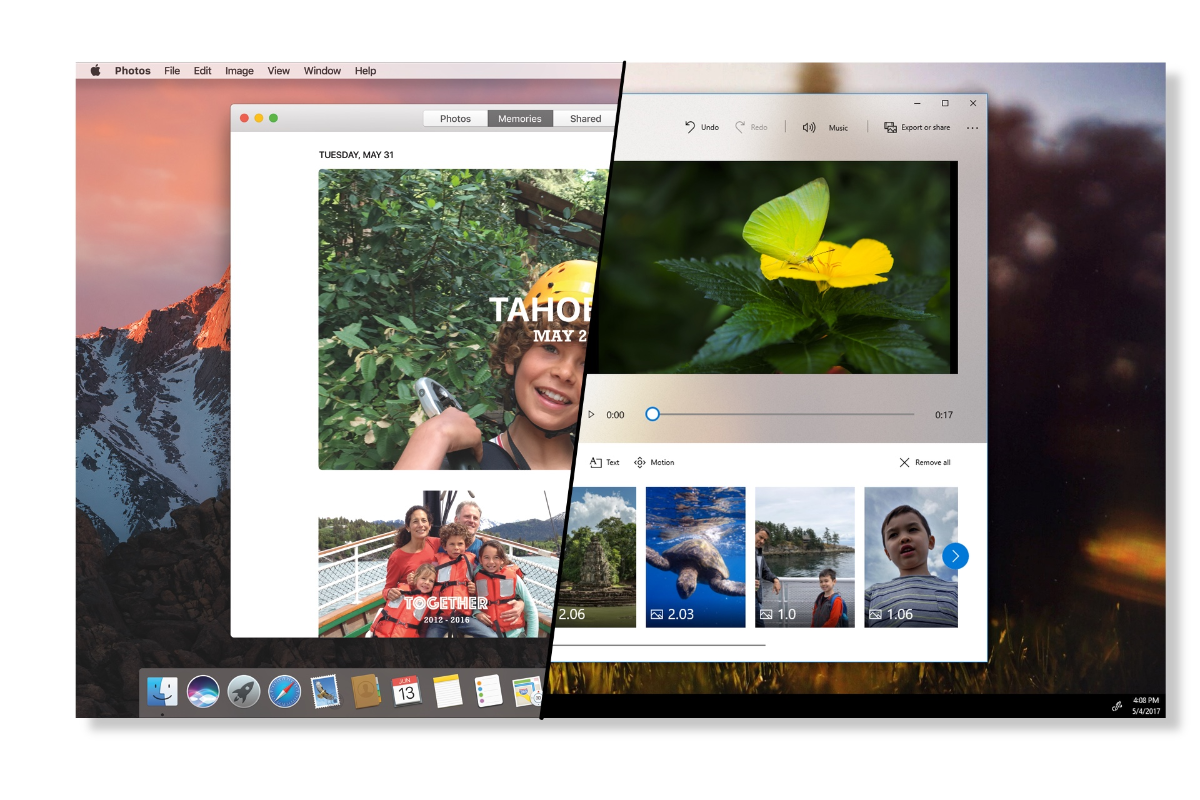Open Calendar showing June 13
Image resolution: width=1200 pixels, height=800 pixels.
(406, 690)
